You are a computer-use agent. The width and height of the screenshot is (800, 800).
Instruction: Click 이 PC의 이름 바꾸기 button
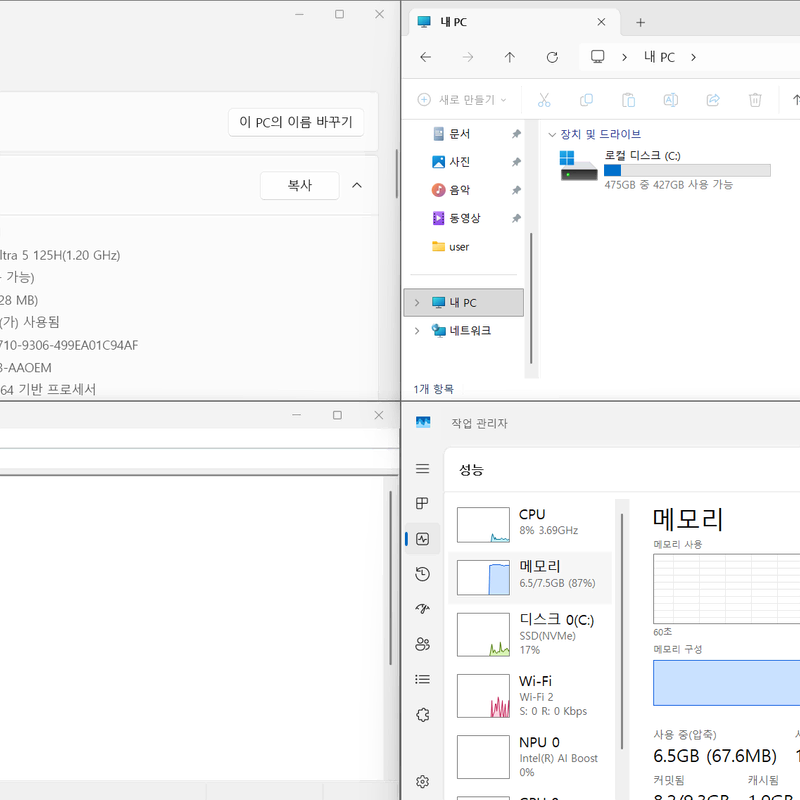[296, 122]
